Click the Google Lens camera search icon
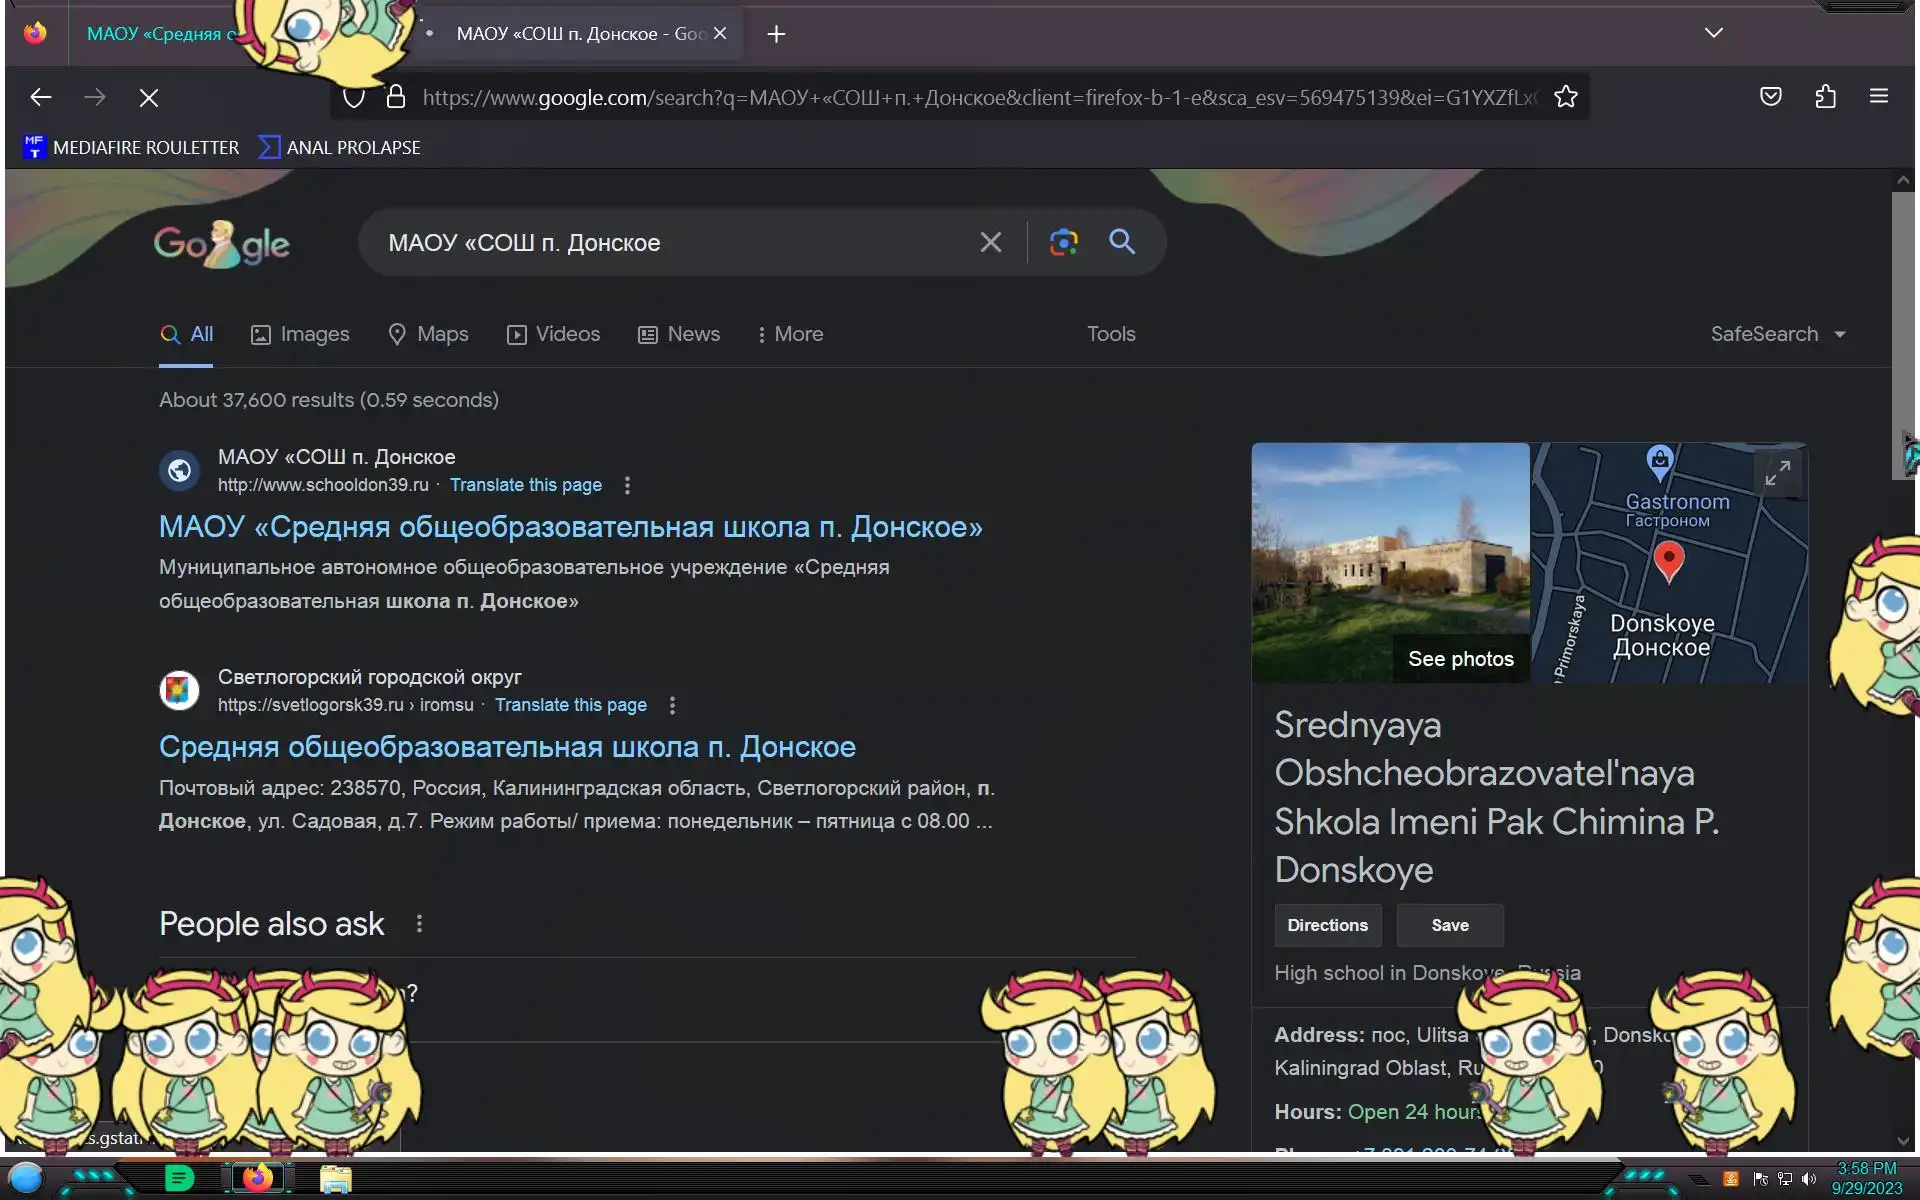This screenshot has height=1200, width=1920. 1063,242
